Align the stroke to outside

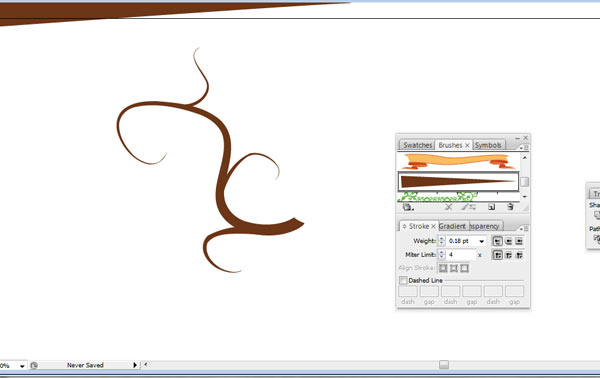[464, 268]
